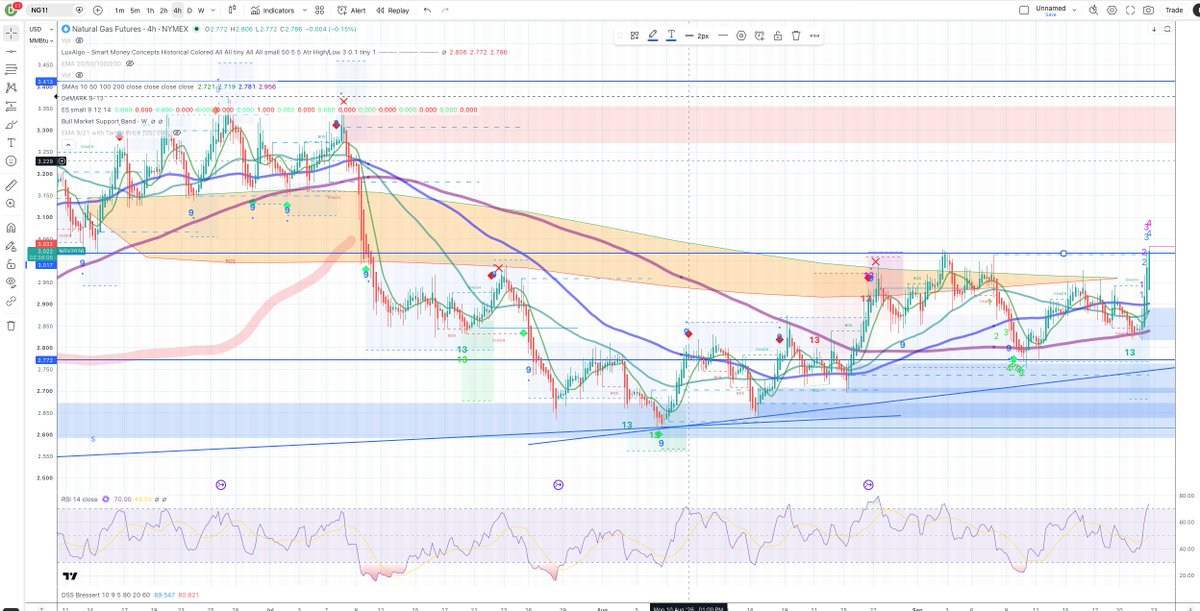
Task: Open forecasting and measurement tools
Action: (x=12, y=106)
